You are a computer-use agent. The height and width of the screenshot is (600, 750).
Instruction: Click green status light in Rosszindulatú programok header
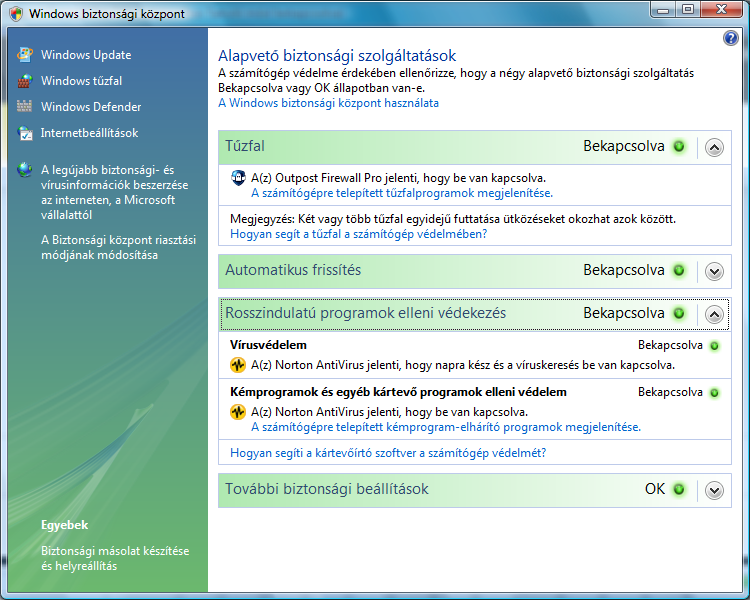pos(679,314)
